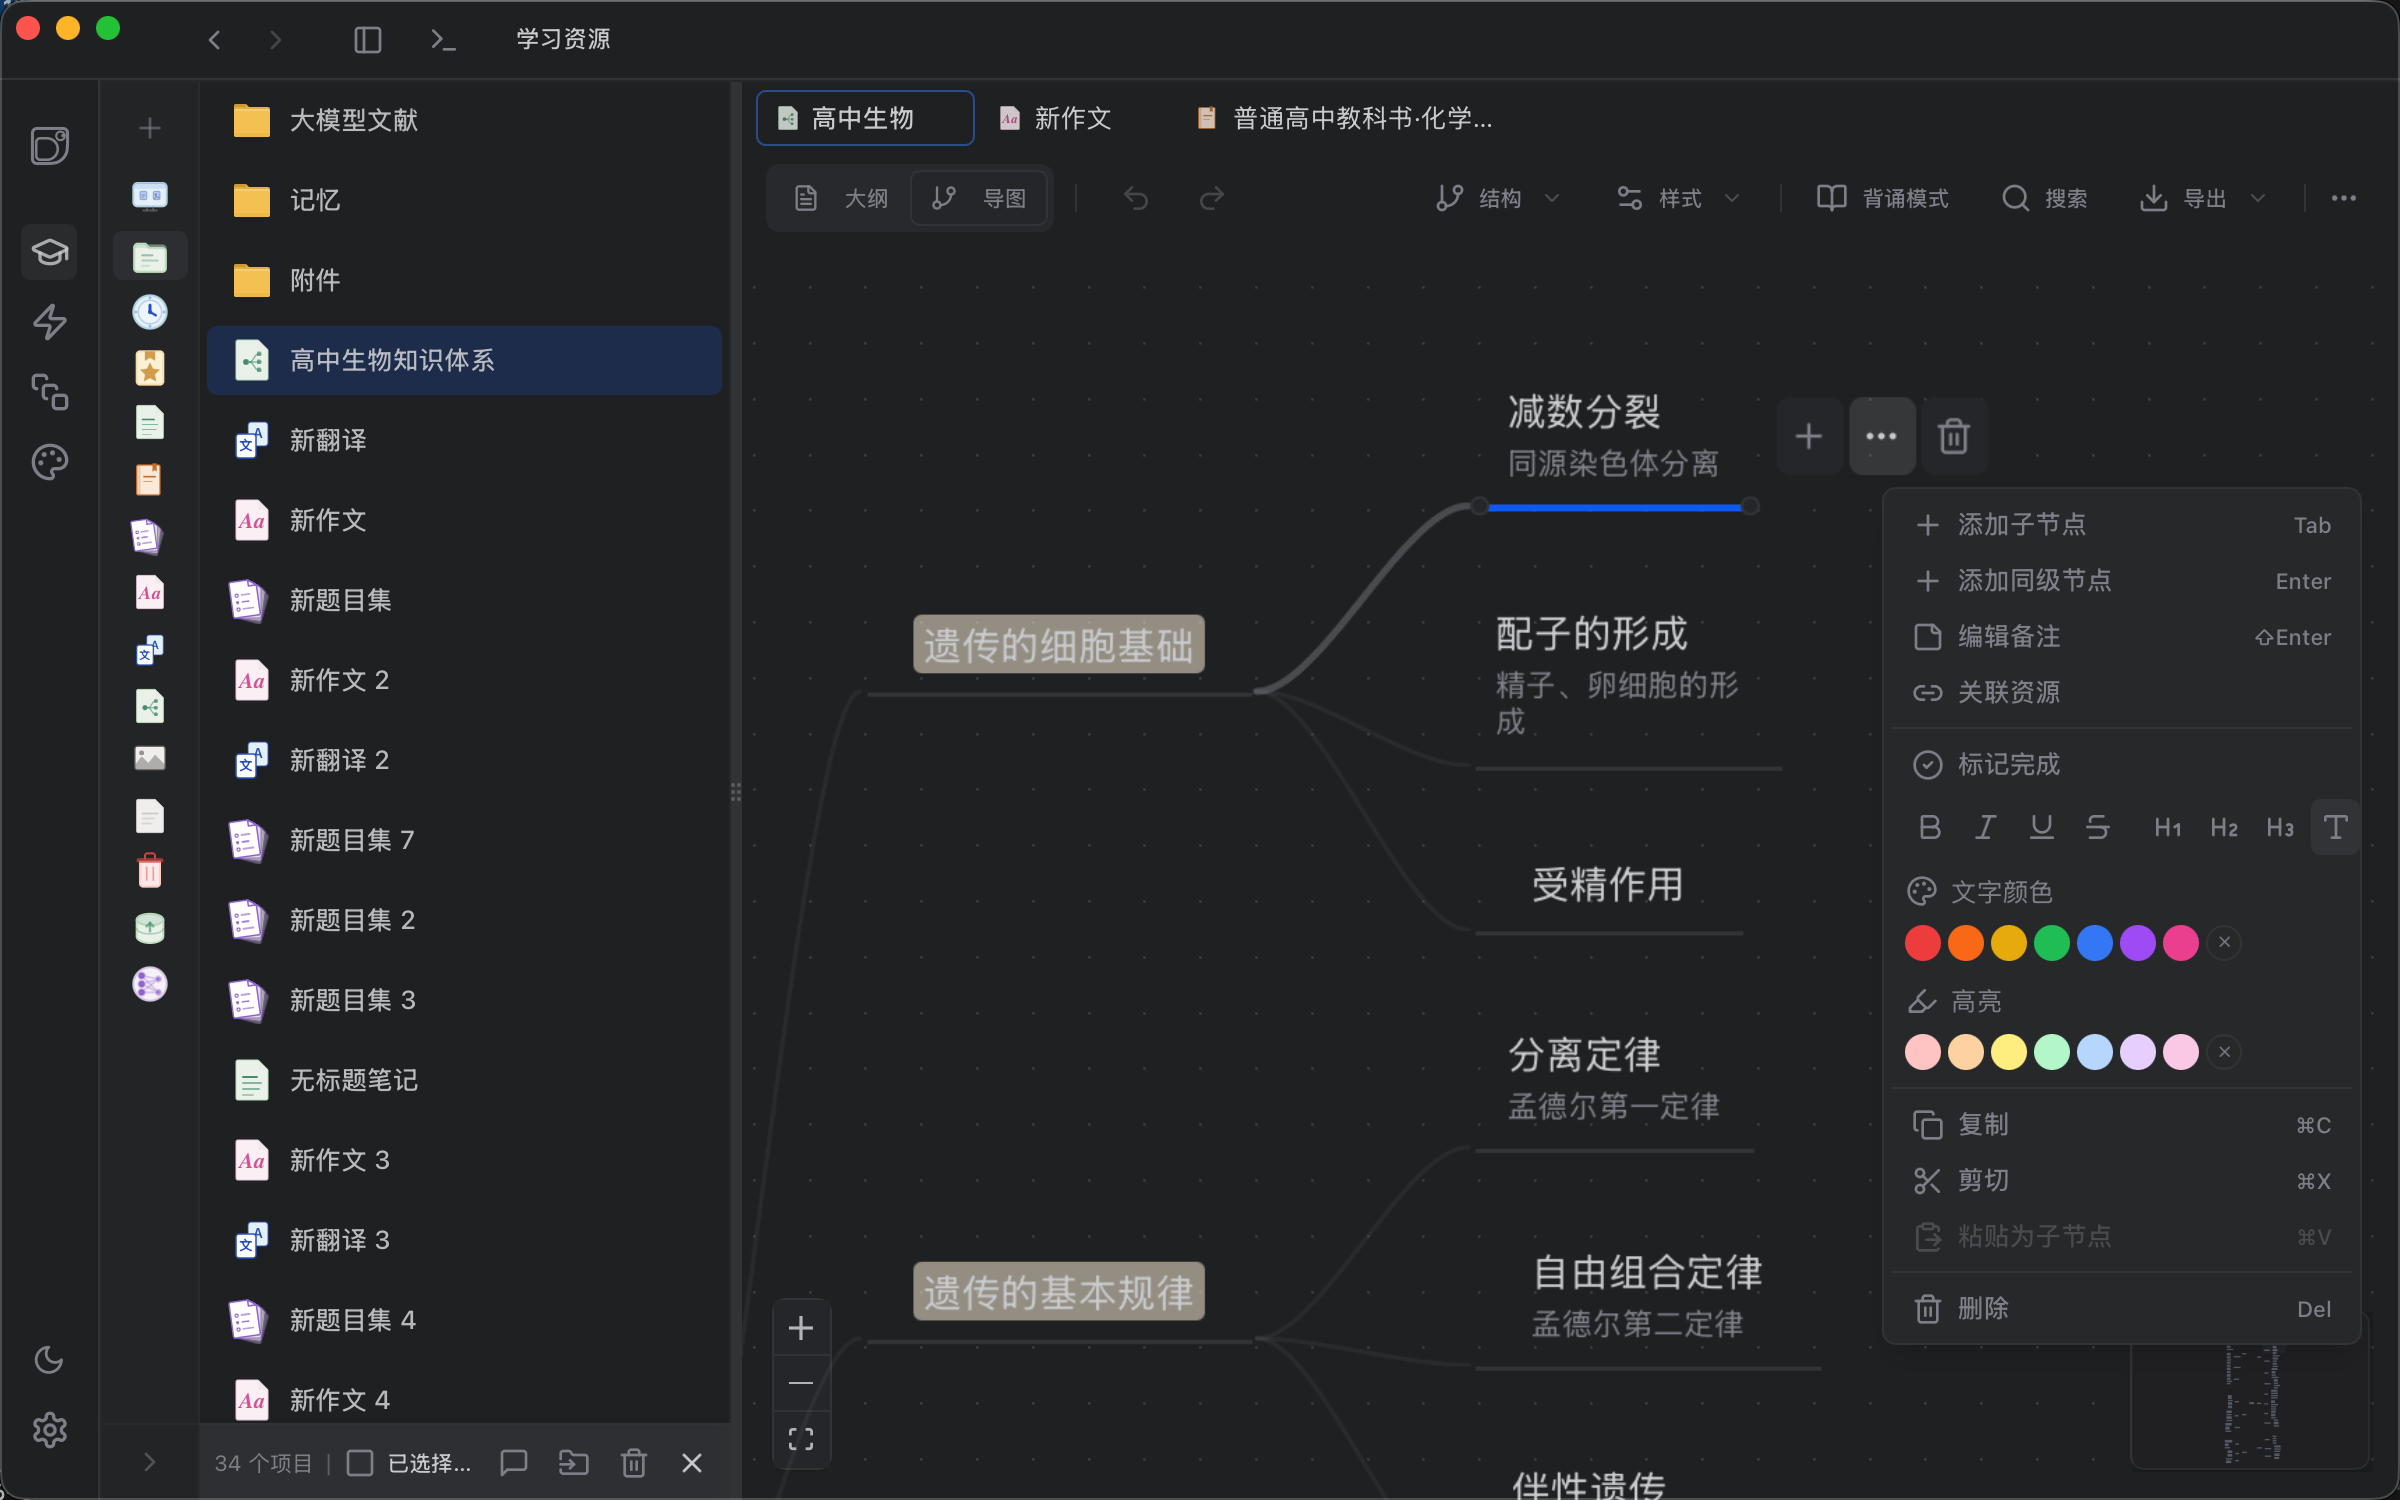This screenshot has width=2400, height=1500.
Task: Select 复制 in the context menu
Action: pyautogui.click(x=1982, y=1124)
